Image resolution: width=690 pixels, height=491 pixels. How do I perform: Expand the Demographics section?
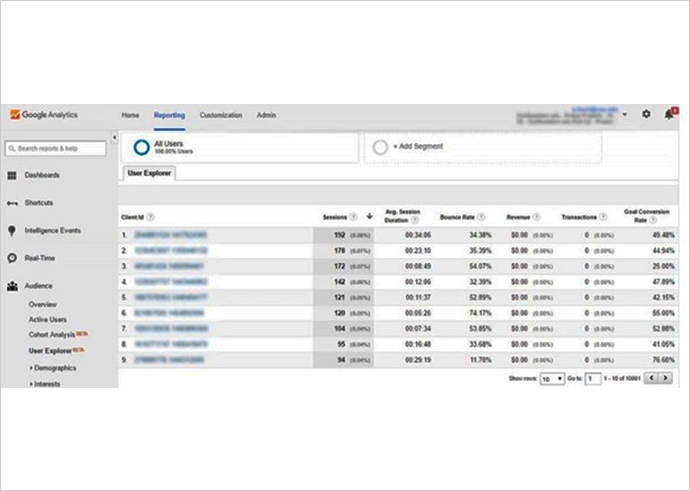tap(29, 368)
